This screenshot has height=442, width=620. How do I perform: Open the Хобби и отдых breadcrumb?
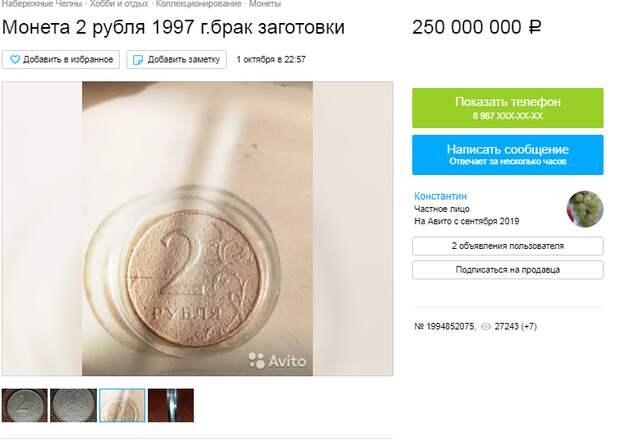119,4
